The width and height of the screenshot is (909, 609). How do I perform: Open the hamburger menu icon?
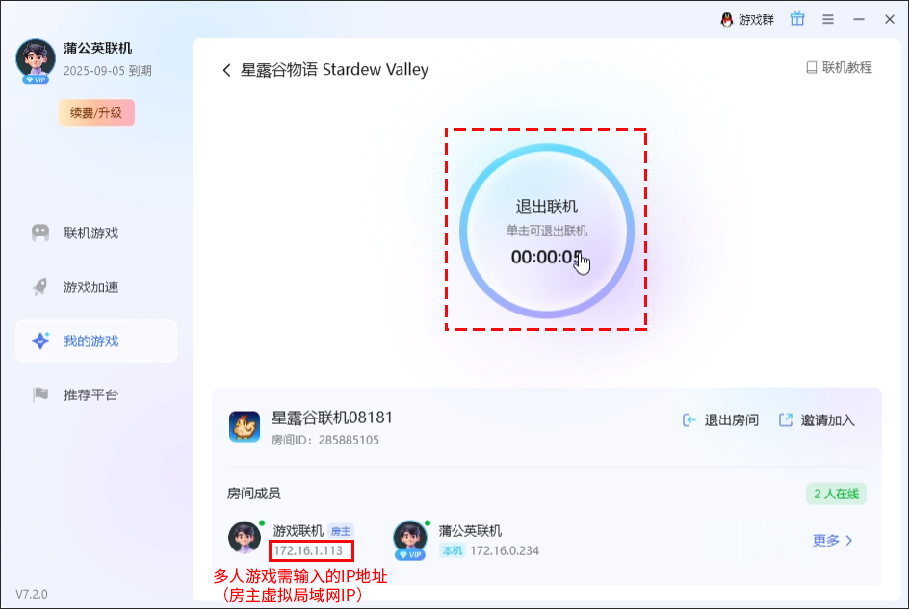click(x=828, y=19)
